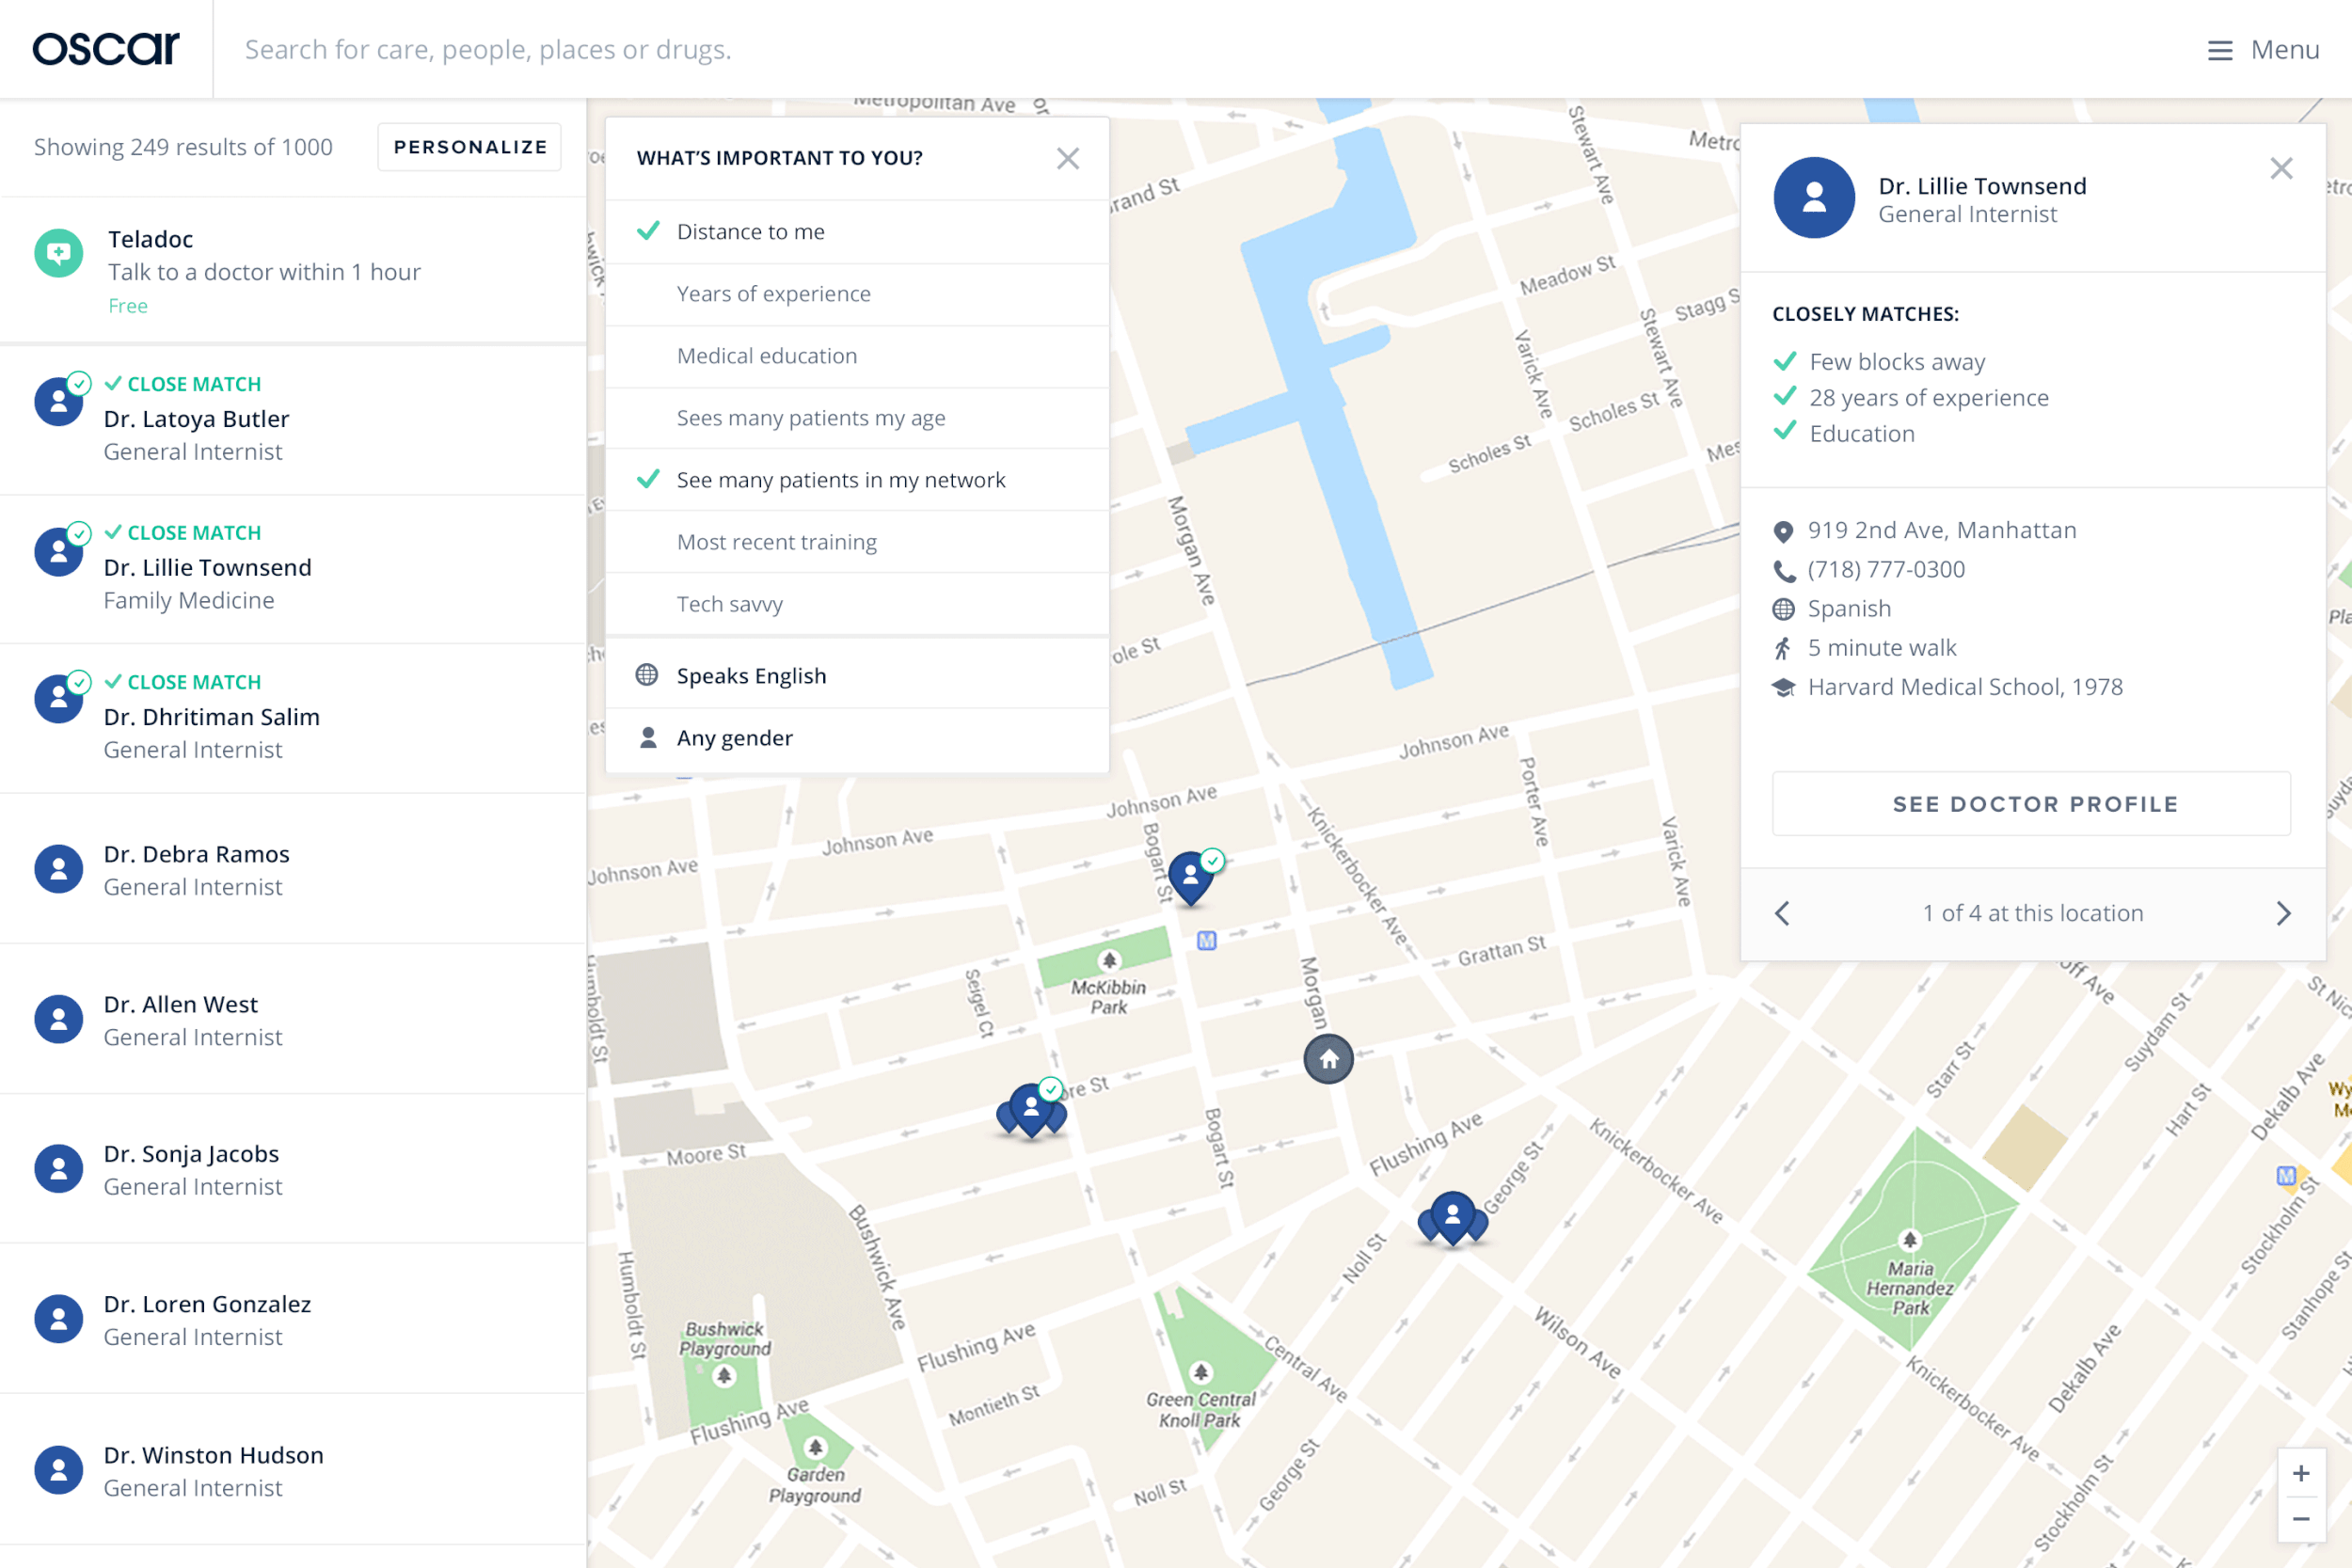Click the map pin cluster near George St
Image resolution: width=2352 pixels, height=1568 pixels.
point(1452,1218)
